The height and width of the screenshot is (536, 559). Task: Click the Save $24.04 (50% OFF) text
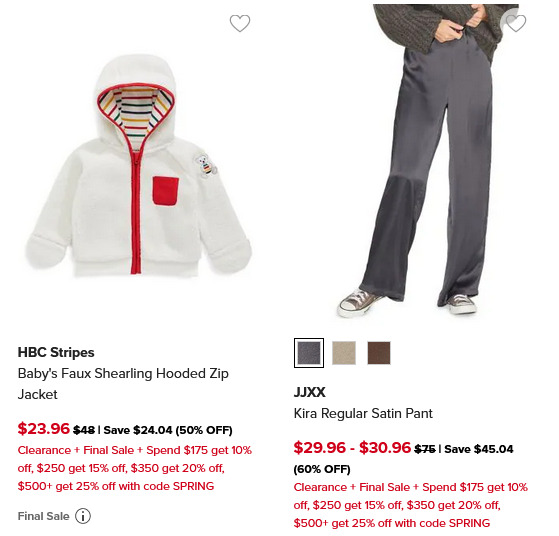coord(168,430)
